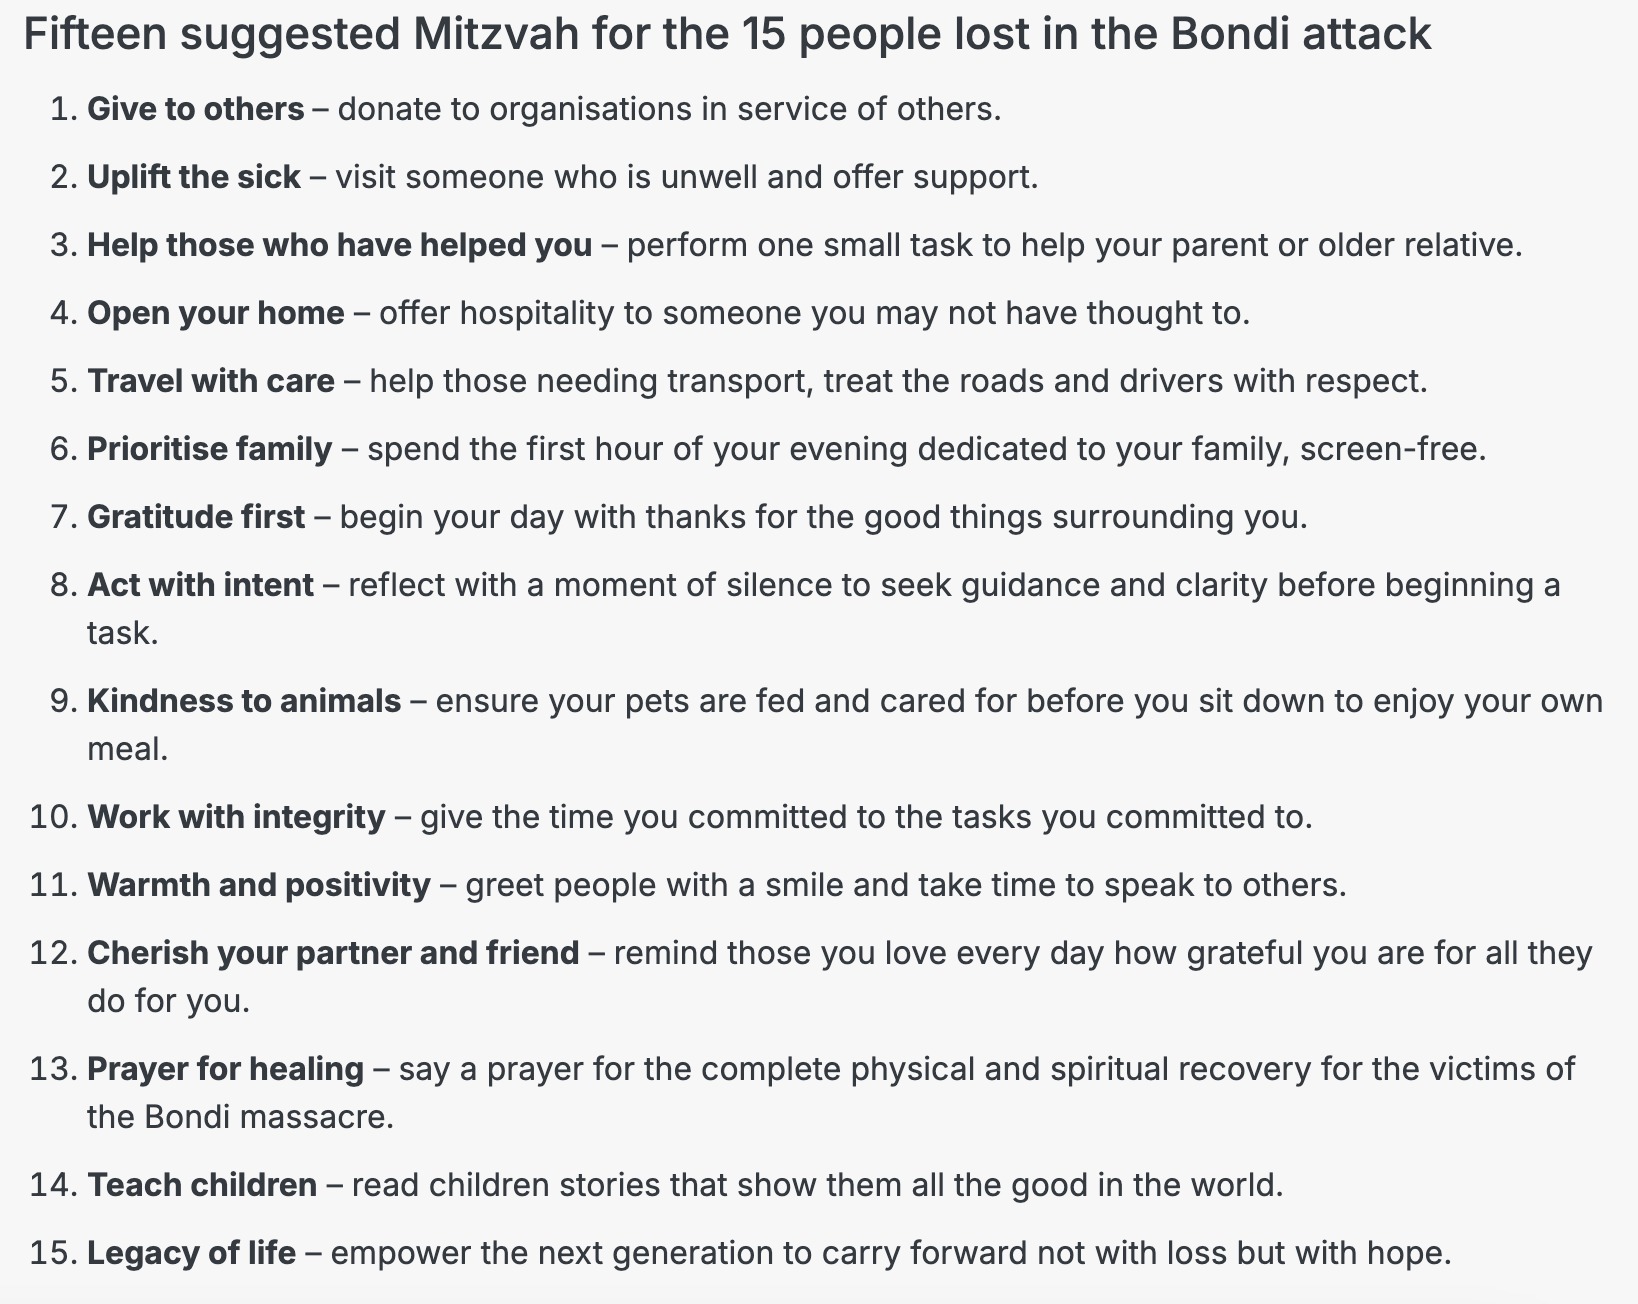The height and width of the screenshot is (1304, 1638).
Task: Click the 'Work with integrity' bold text
Action: coord(236,817)
